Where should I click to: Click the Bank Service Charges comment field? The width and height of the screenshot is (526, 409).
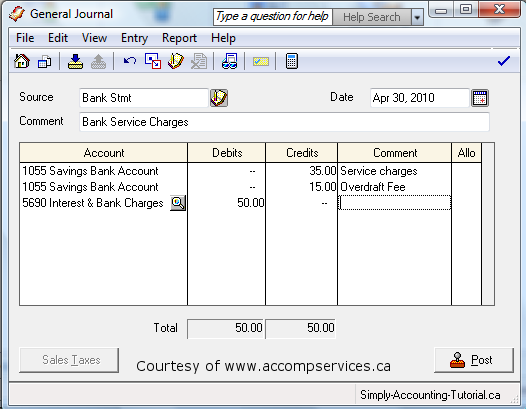284,122
